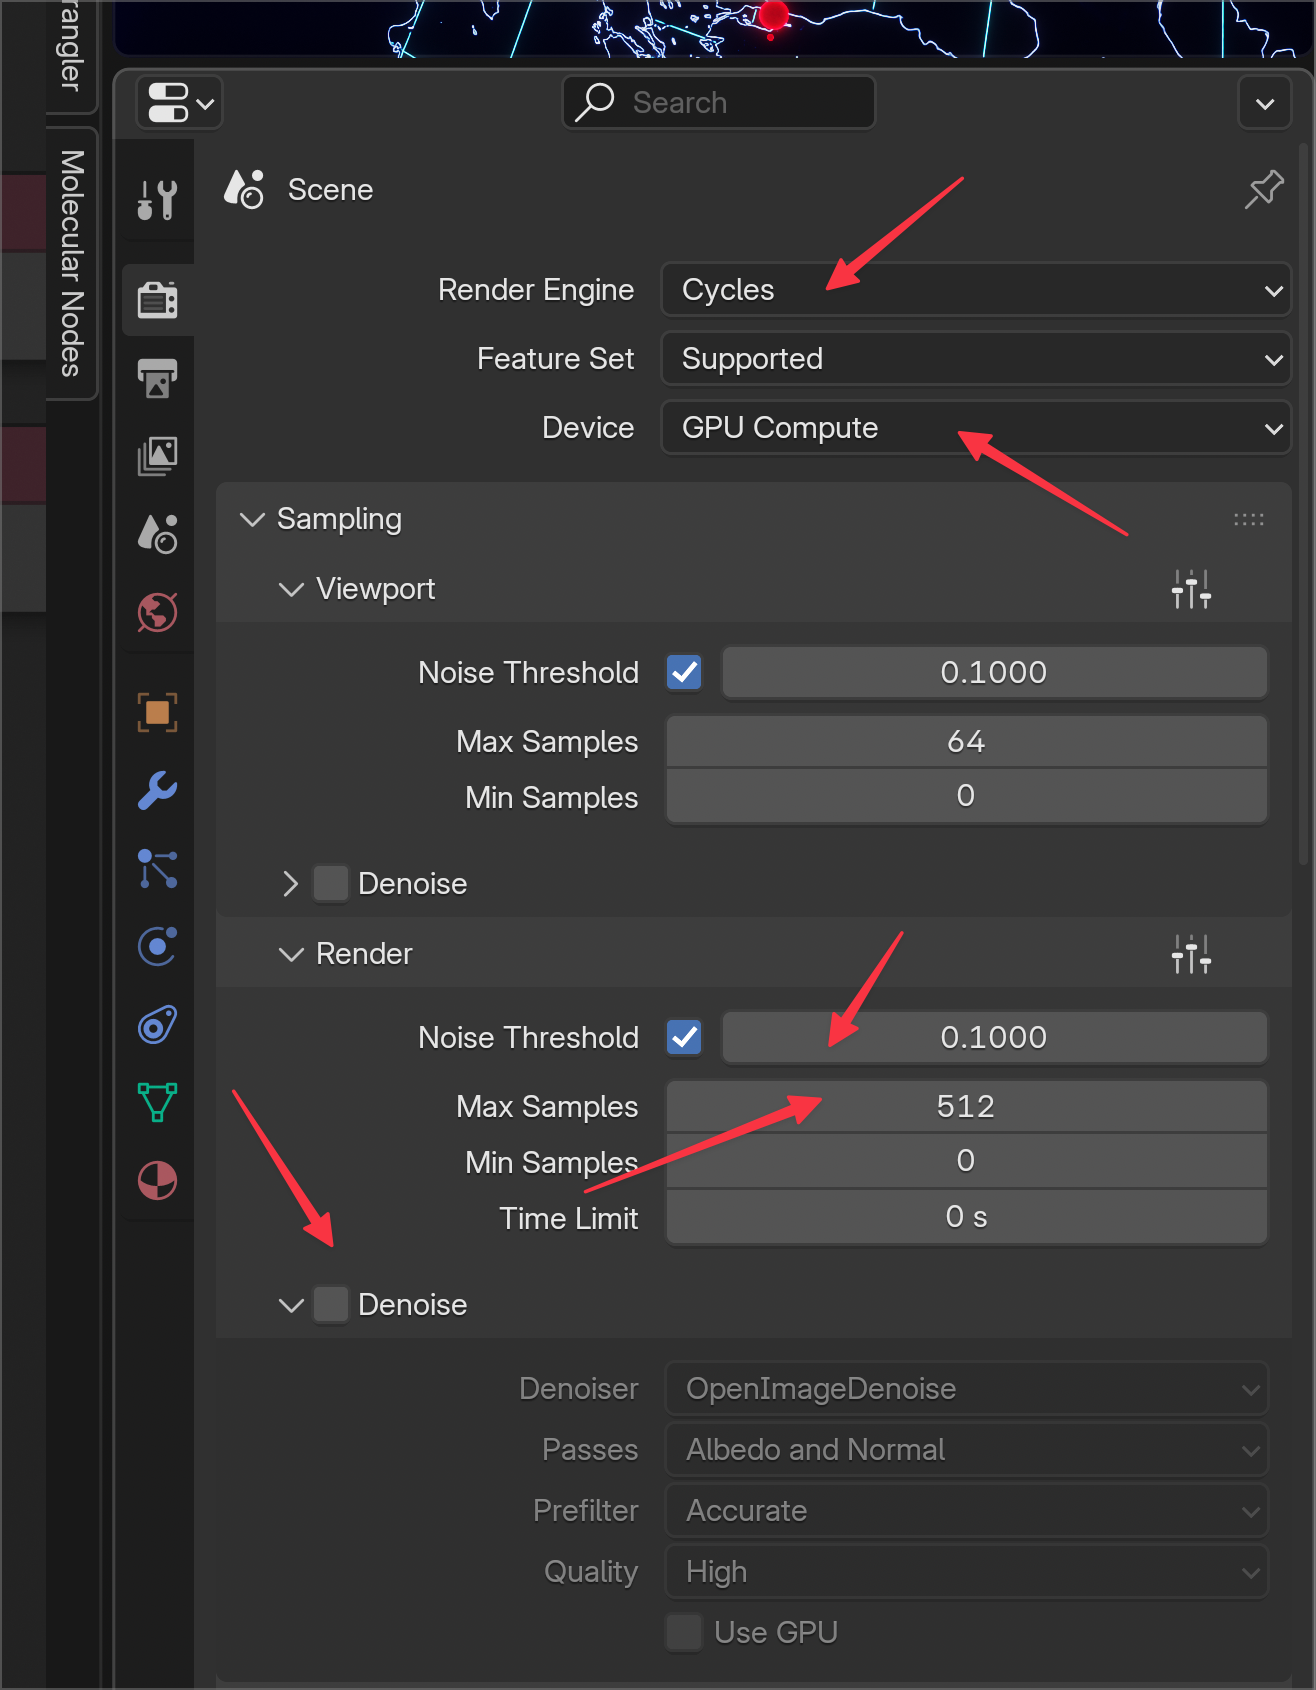
Task: Click the Device label
Action: tap(588, 428)
